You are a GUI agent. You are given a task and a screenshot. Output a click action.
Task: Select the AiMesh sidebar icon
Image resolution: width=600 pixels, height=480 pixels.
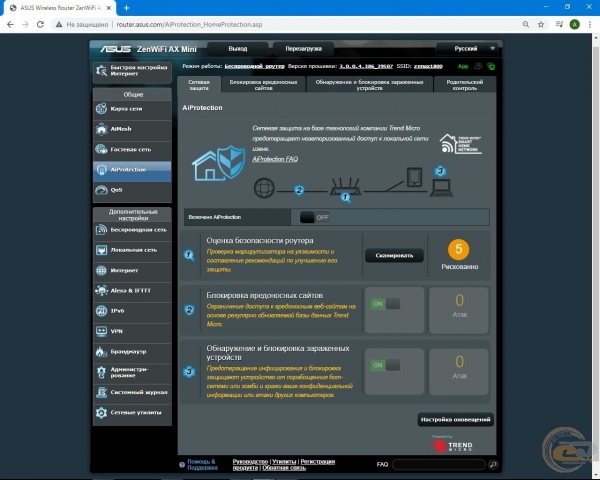(x=101, y=129)
